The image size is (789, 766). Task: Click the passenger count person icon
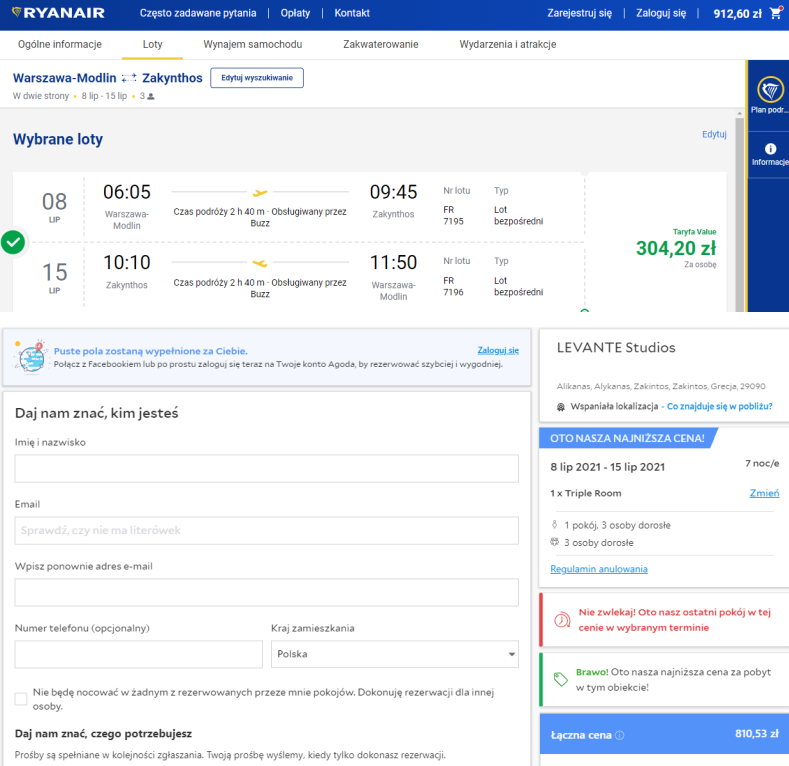tap(150, 96)
